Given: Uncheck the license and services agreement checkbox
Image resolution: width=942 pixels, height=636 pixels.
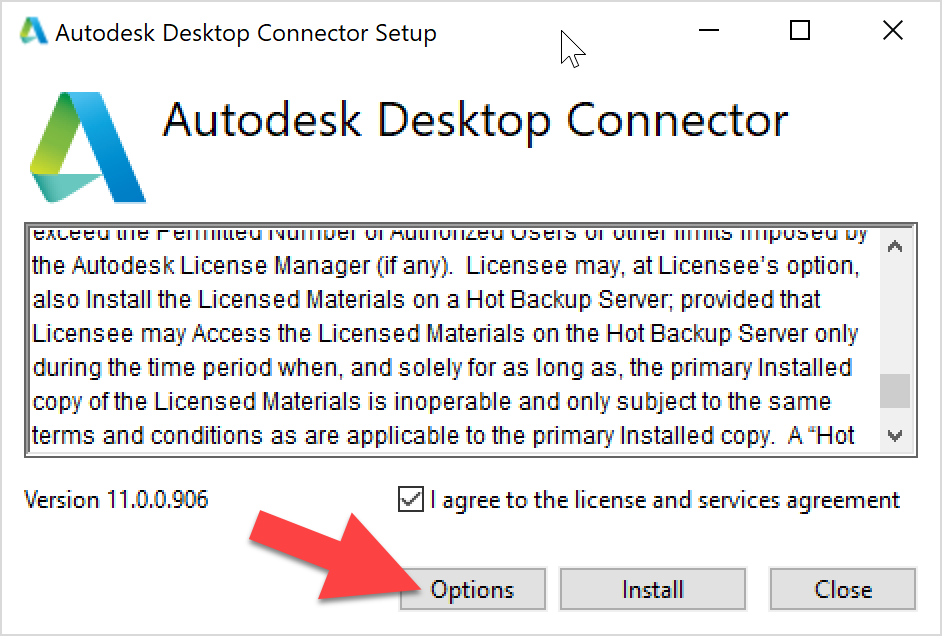Looking at the screenshot, I should coord(411,499).
